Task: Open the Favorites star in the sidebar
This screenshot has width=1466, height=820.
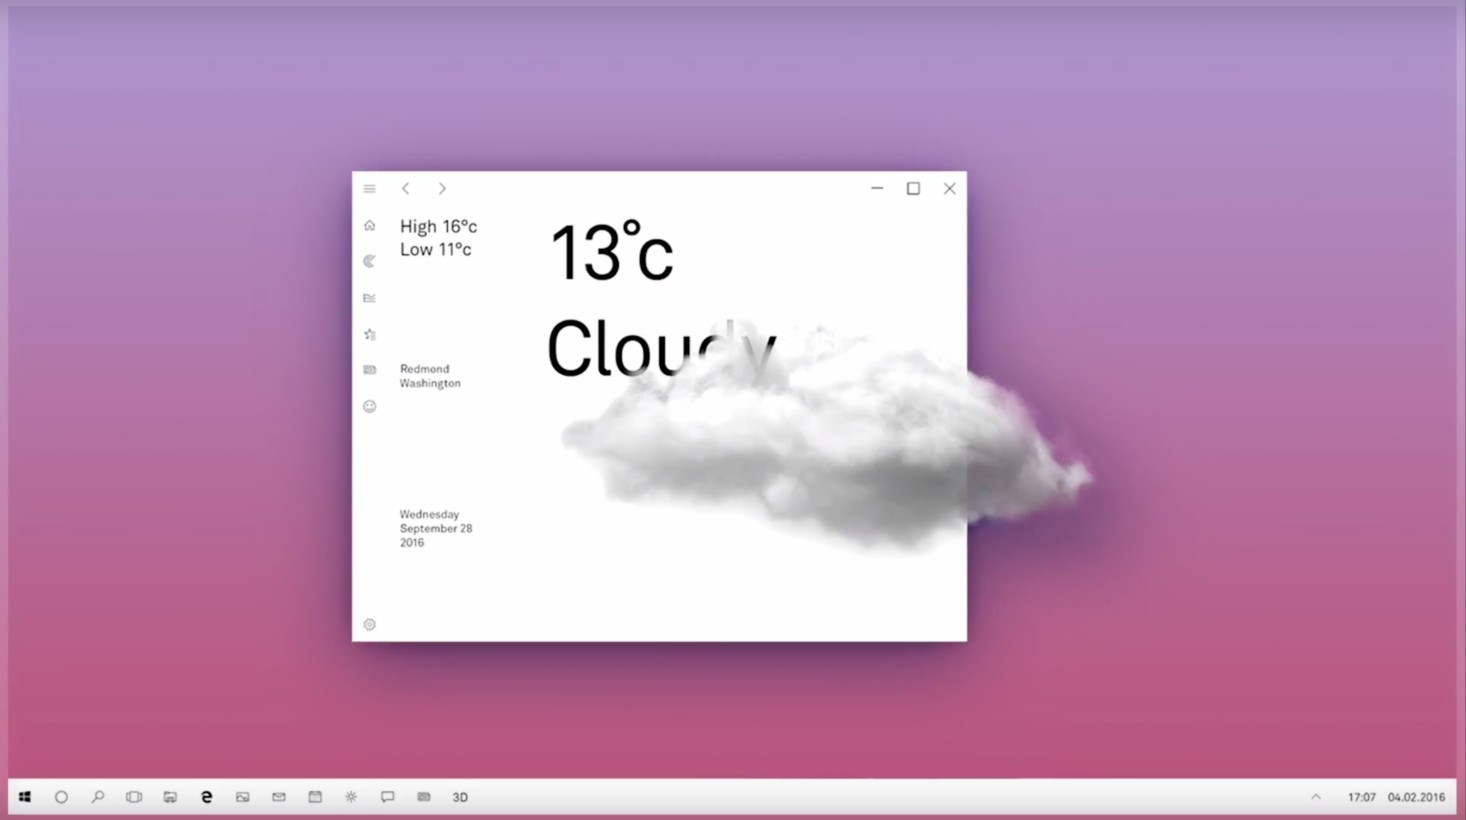Action: 369,334
